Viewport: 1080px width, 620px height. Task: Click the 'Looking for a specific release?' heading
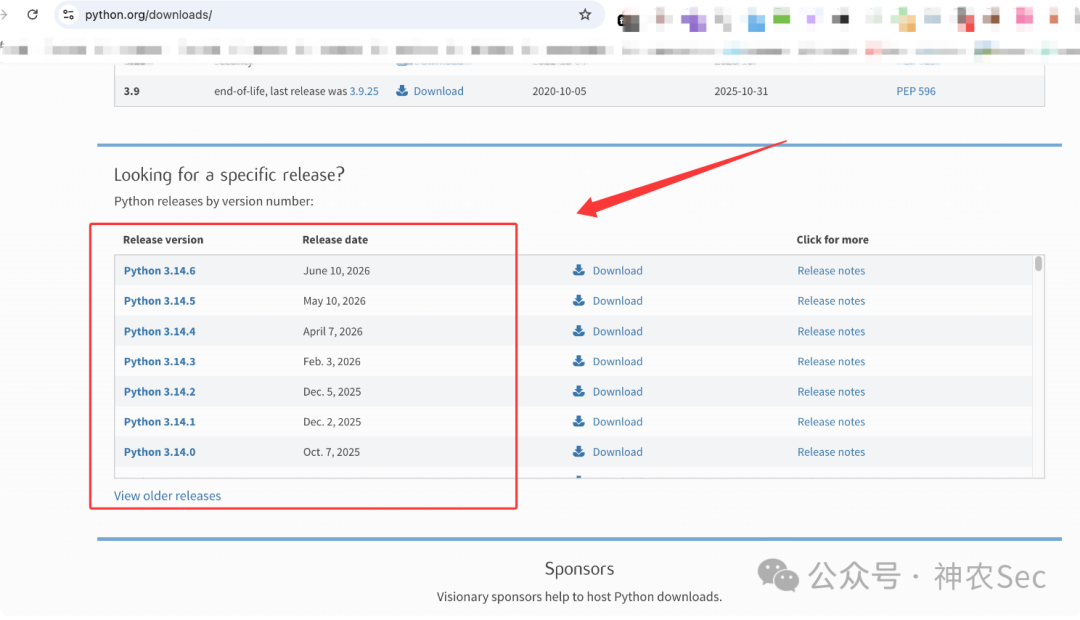pyautogui.click(x=229, y=175)
